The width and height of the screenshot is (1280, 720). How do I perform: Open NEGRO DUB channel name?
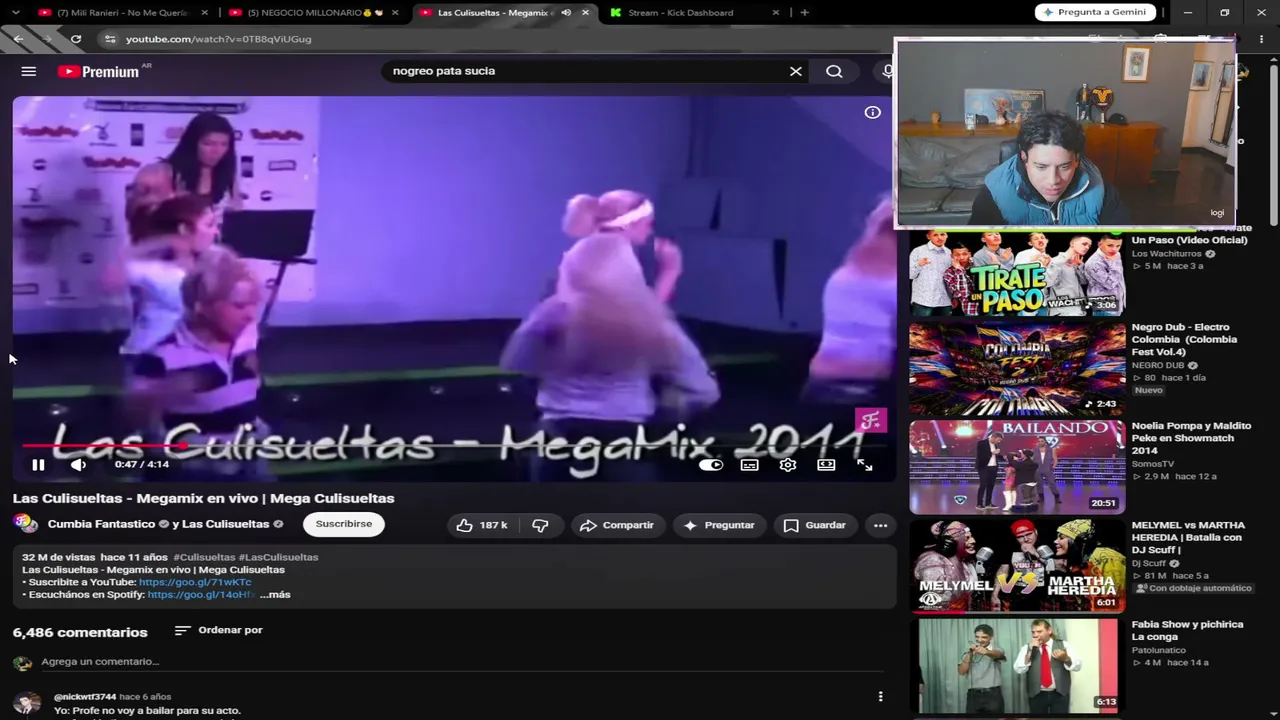(1158, 365)
